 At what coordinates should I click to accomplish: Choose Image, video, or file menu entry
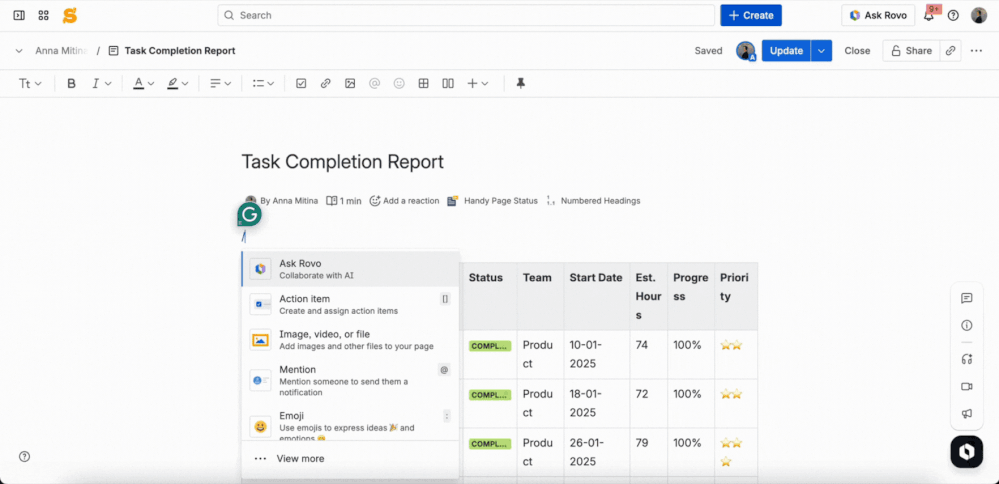point(350,340)
